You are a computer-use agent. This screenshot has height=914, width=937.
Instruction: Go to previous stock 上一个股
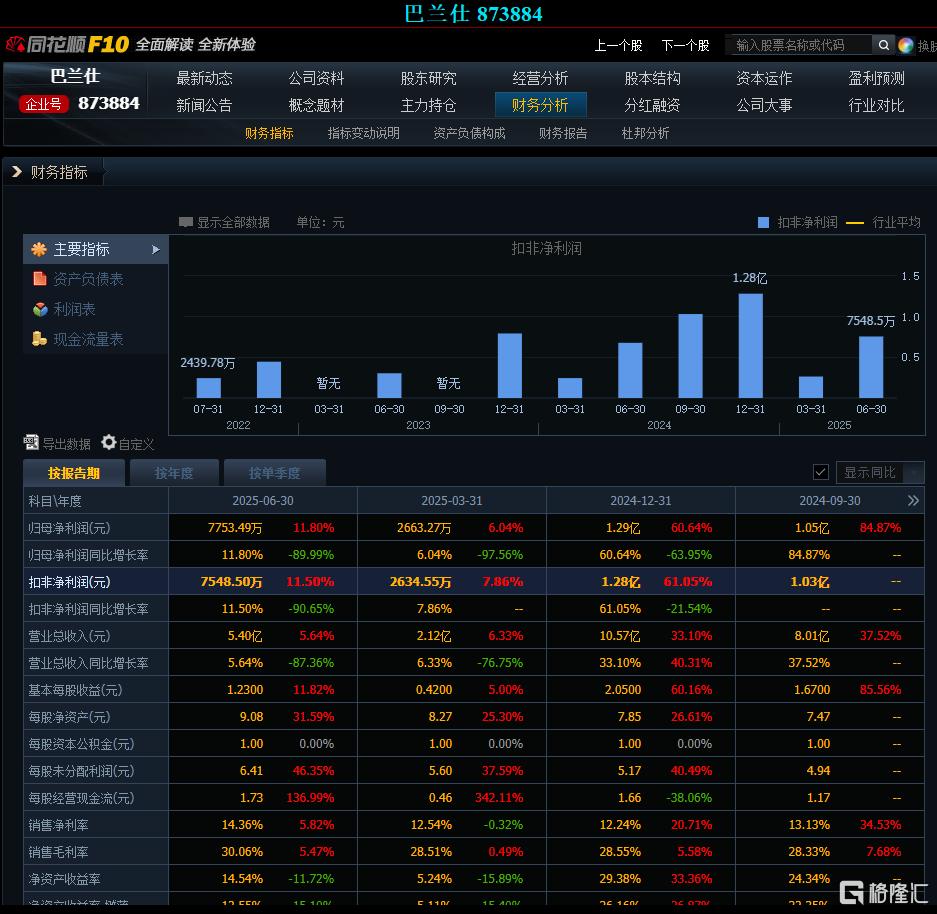click(x=618, y=45)
